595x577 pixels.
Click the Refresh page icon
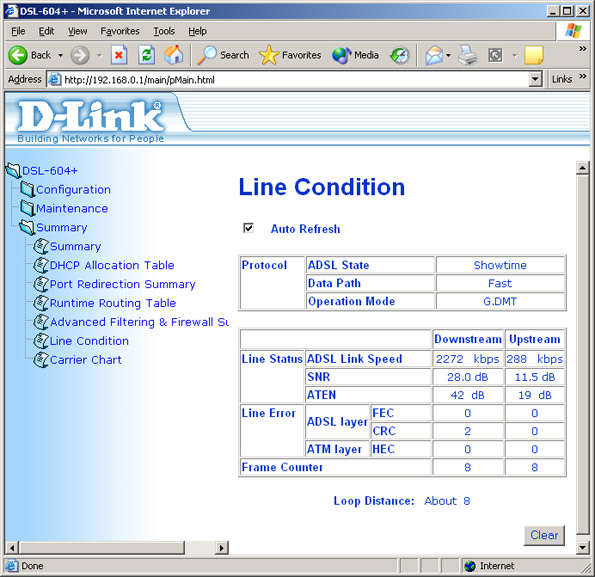pos(146,55)
